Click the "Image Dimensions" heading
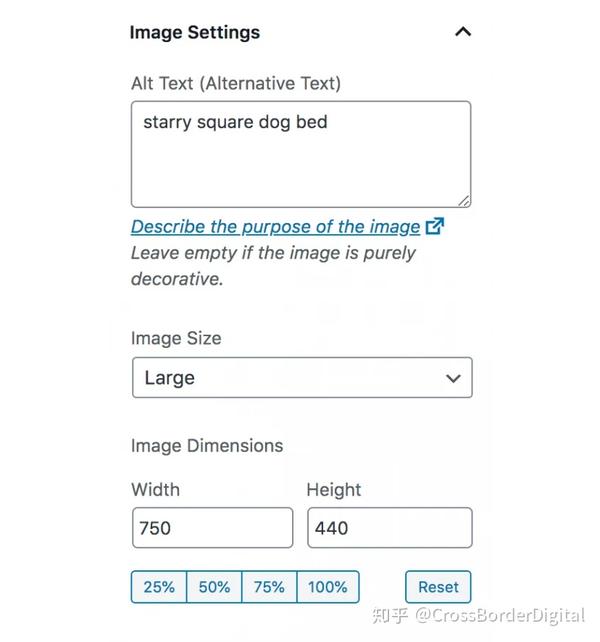600x642 pixels. tap(207, 446)
